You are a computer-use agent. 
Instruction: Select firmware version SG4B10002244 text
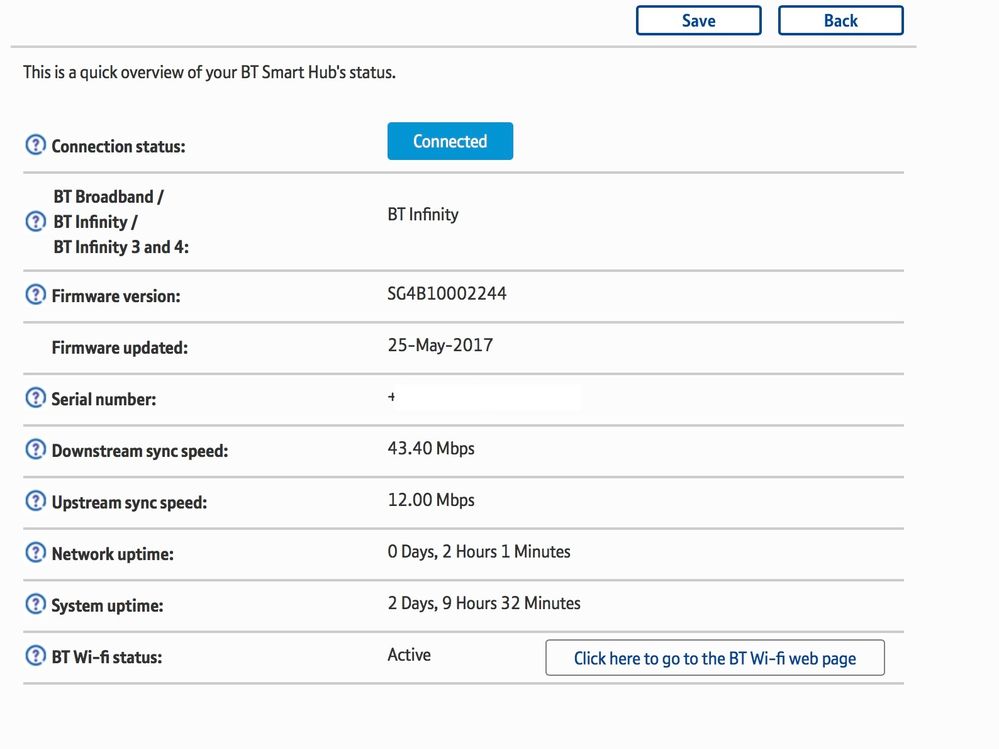(447, 294)
